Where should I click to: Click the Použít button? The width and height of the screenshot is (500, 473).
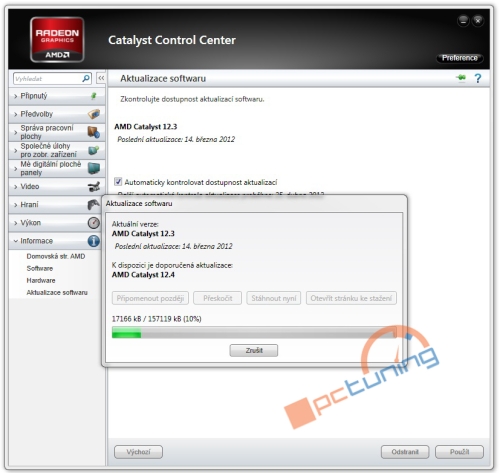tap(459, 452)
